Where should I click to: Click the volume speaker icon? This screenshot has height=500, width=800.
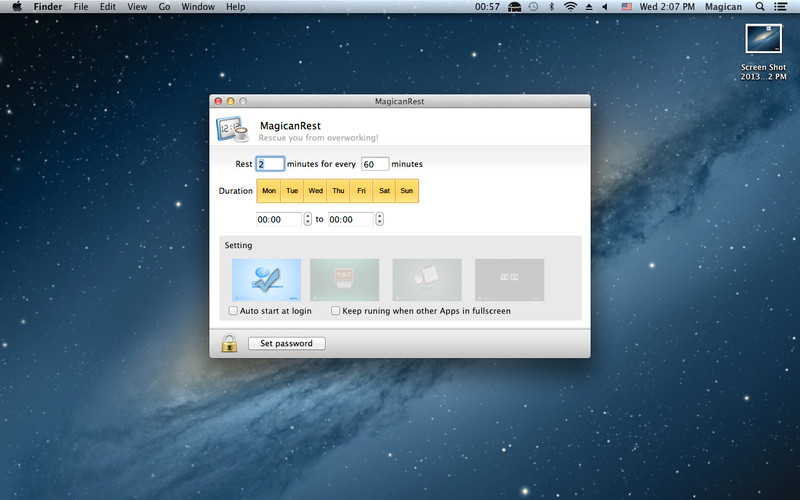pyautogui.click(x=605, y=7)
